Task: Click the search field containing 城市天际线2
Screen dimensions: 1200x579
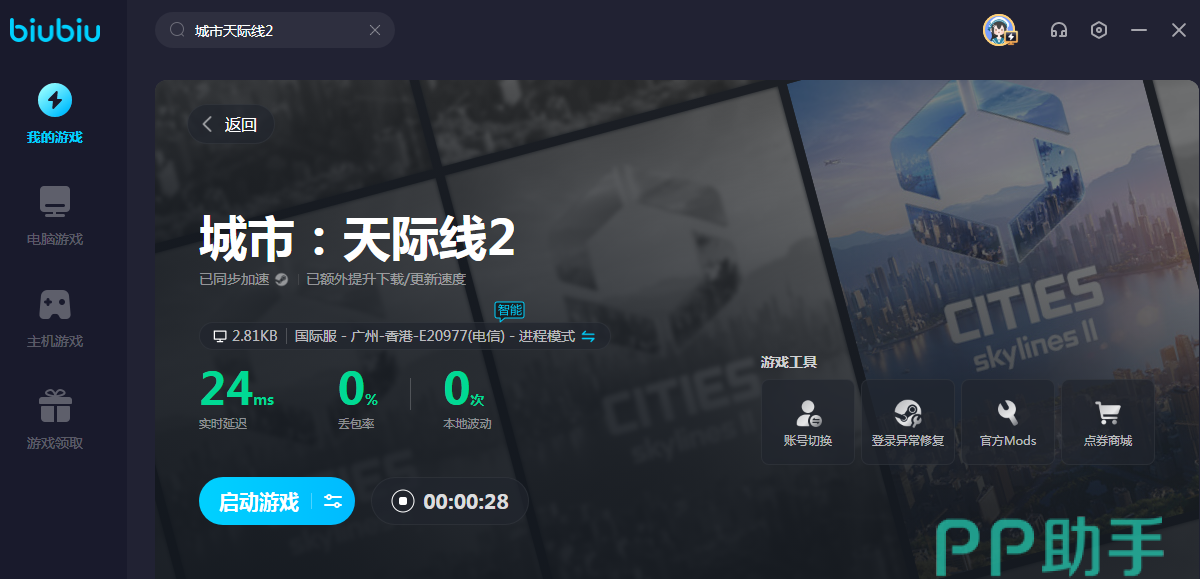Action: 270,30
